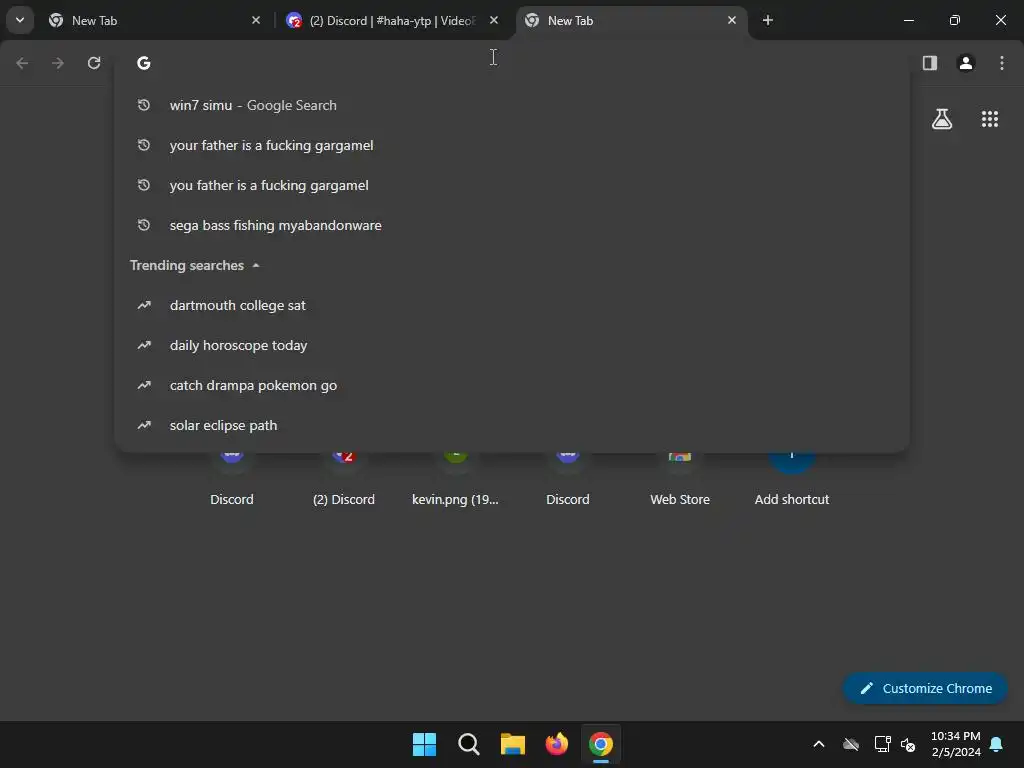Choose 'solar eclipse path' trending search
Image resolution: width=1024 pixels, height=768 pixels.
(512, 424)
